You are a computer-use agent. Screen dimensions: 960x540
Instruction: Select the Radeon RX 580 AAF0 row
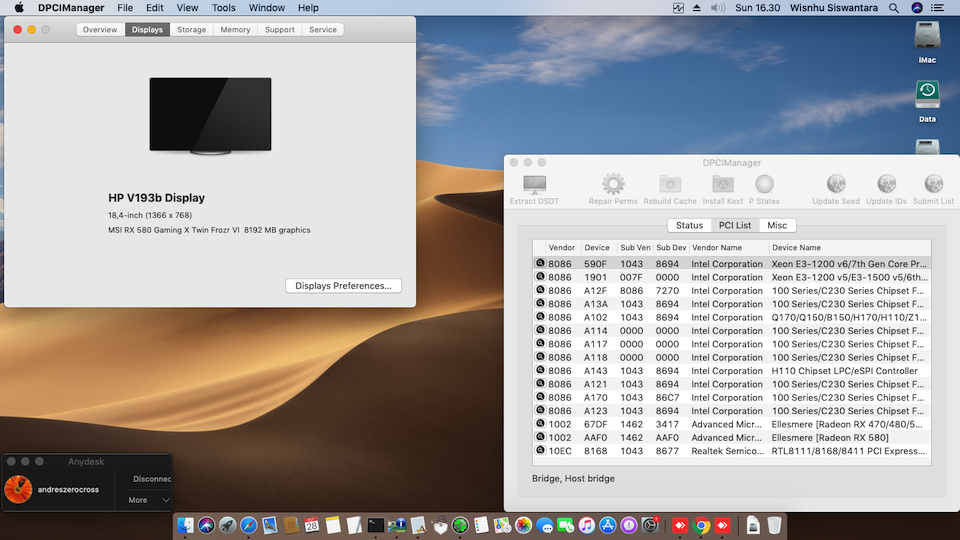click(730, 438)
